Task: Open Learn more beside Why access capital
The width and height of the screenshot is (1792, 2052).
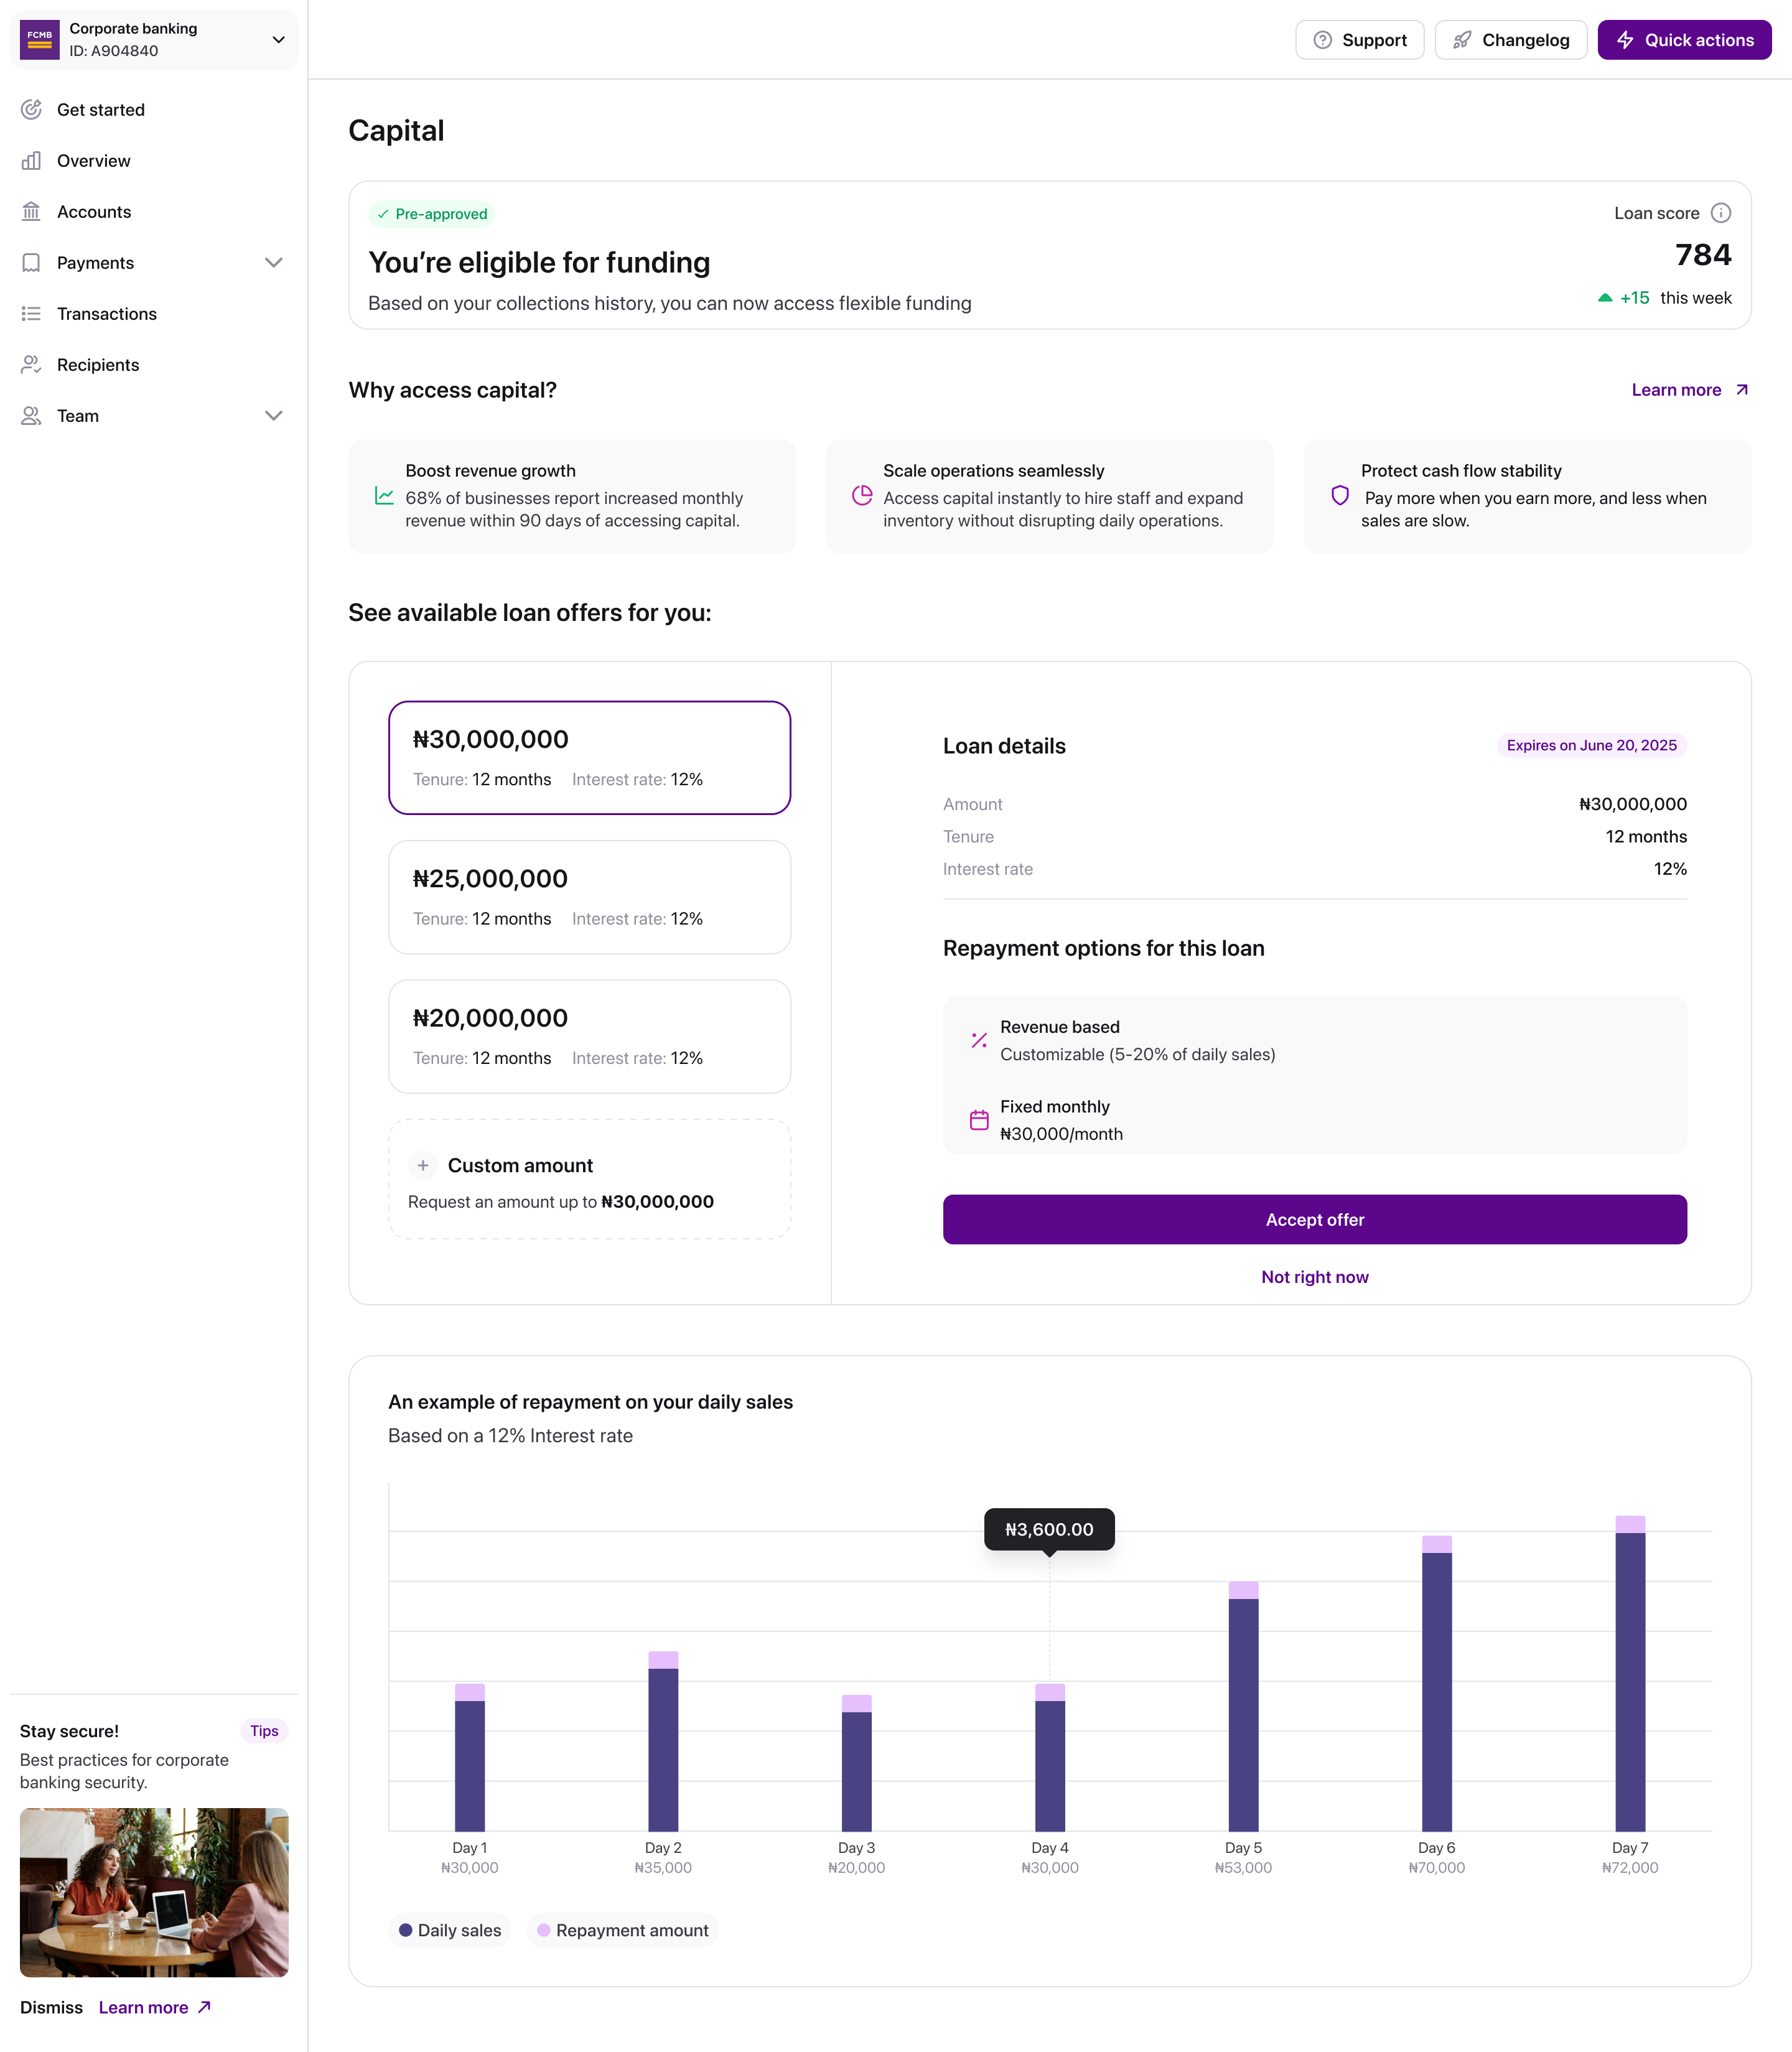Action: pyautogui.click(x=1690, y=390)
